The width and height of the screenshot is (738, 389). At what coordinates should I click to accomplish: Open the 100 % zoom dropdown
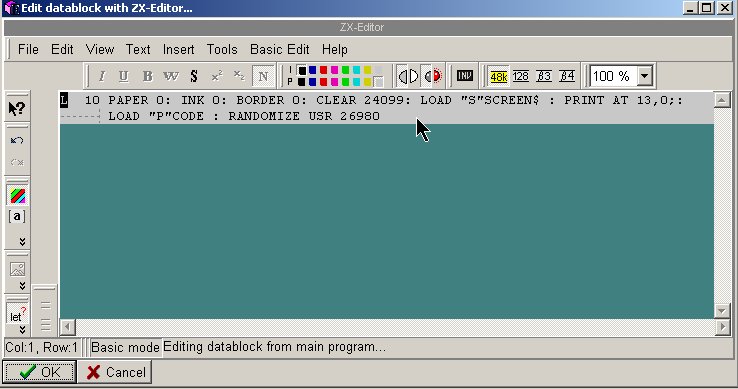click(644, 76)
